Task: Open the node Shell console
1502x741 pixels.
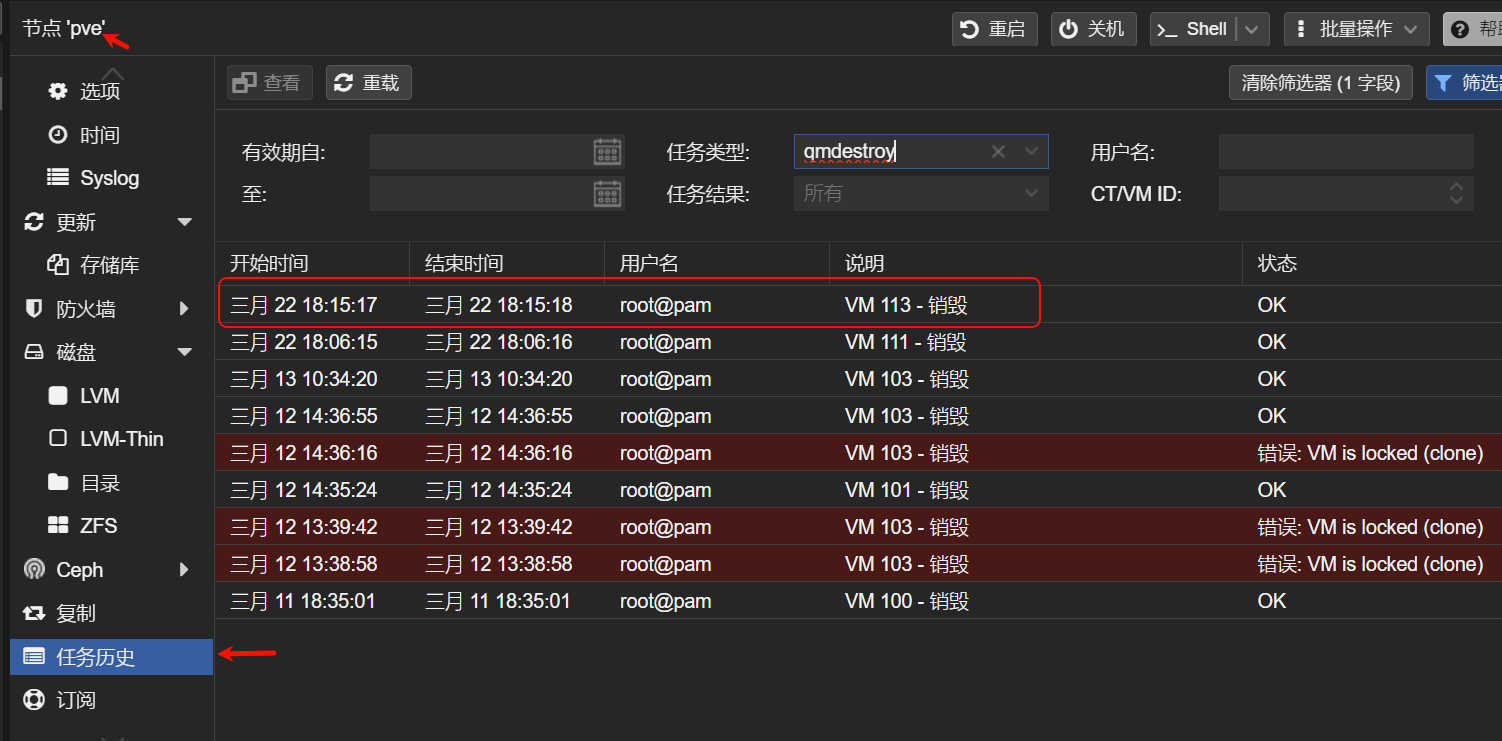Action: coord(1193,29)
